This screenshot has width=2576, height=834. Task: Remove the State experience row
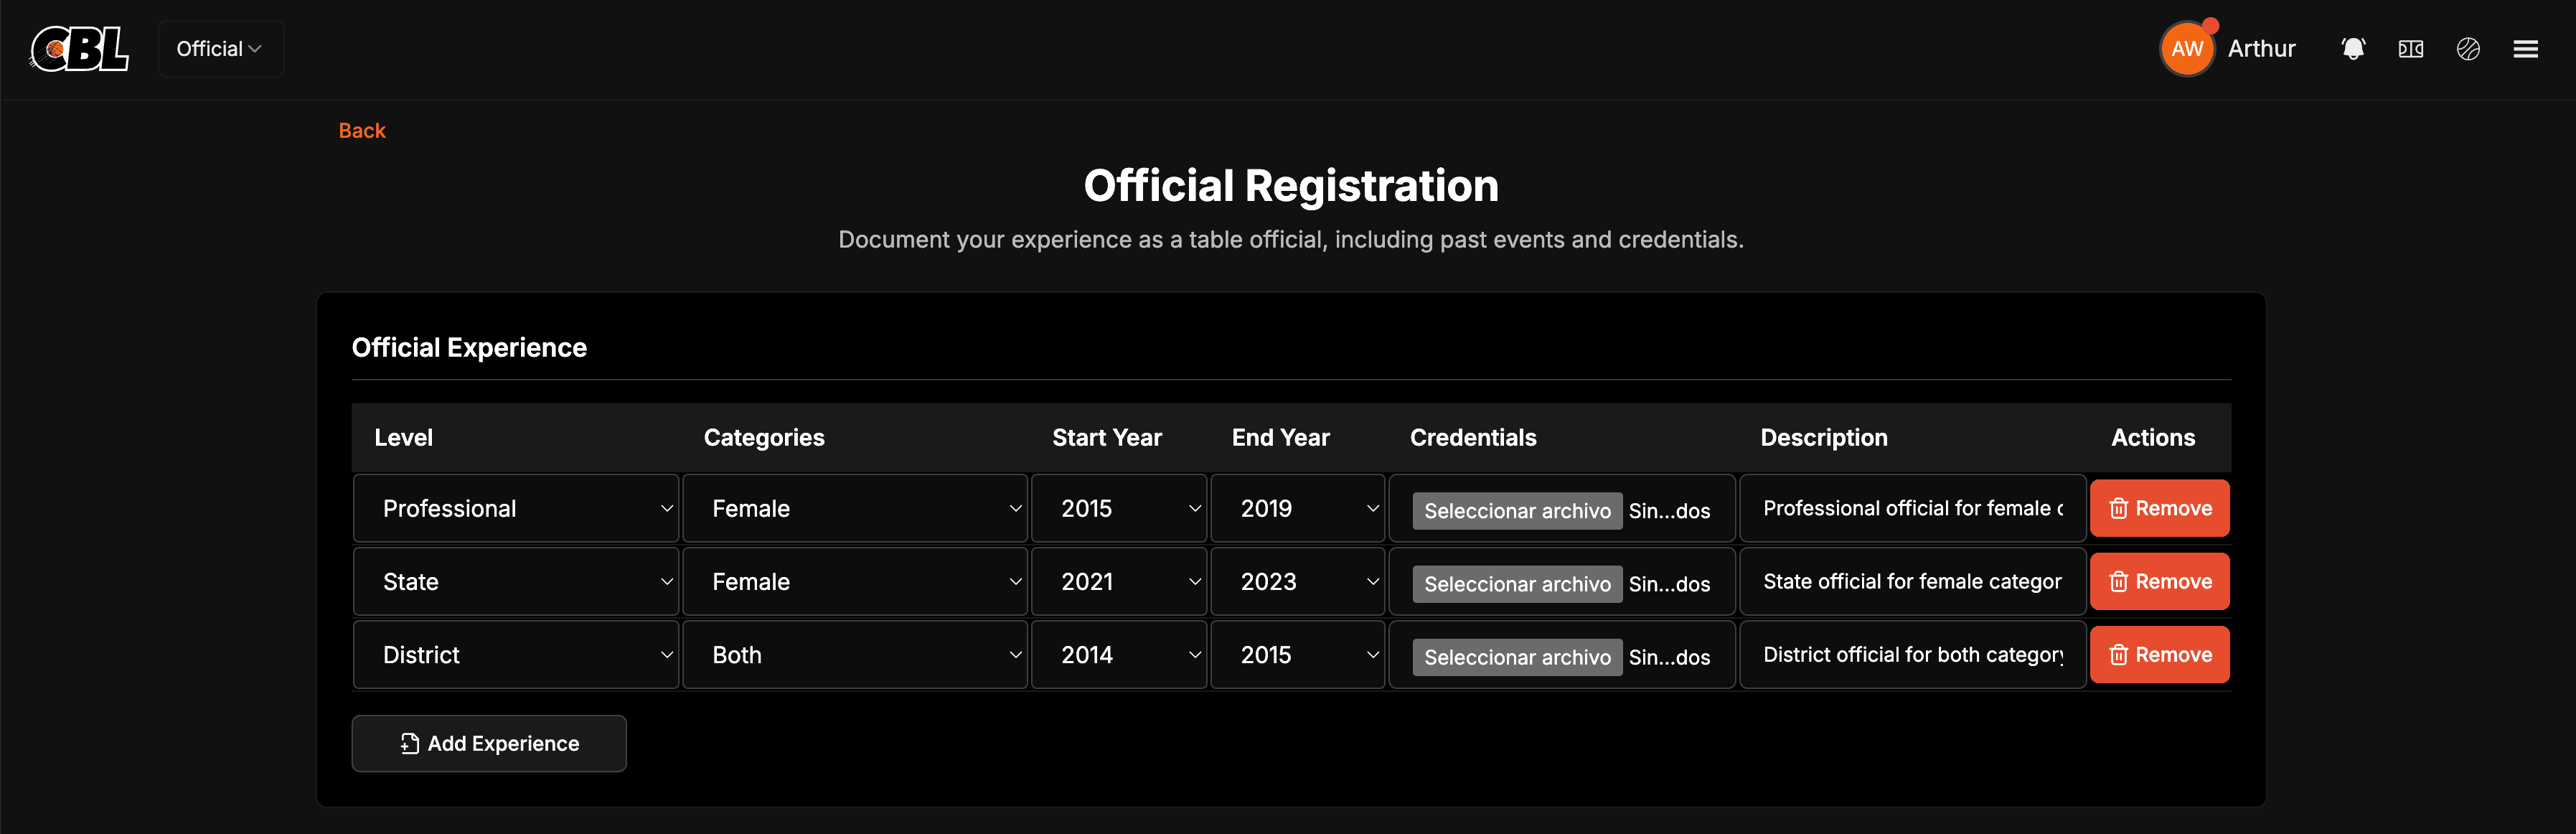coord(2159,582)
